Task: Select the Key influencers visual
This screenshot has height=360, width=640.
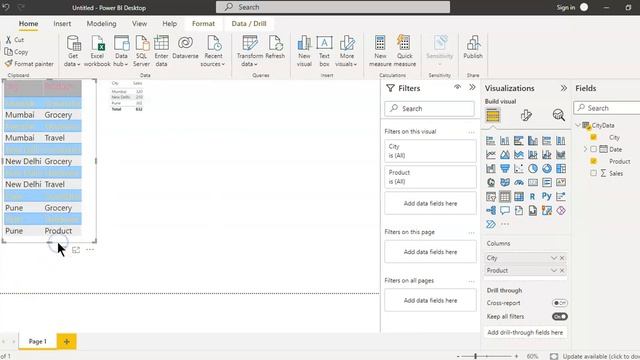Action: 560,197
